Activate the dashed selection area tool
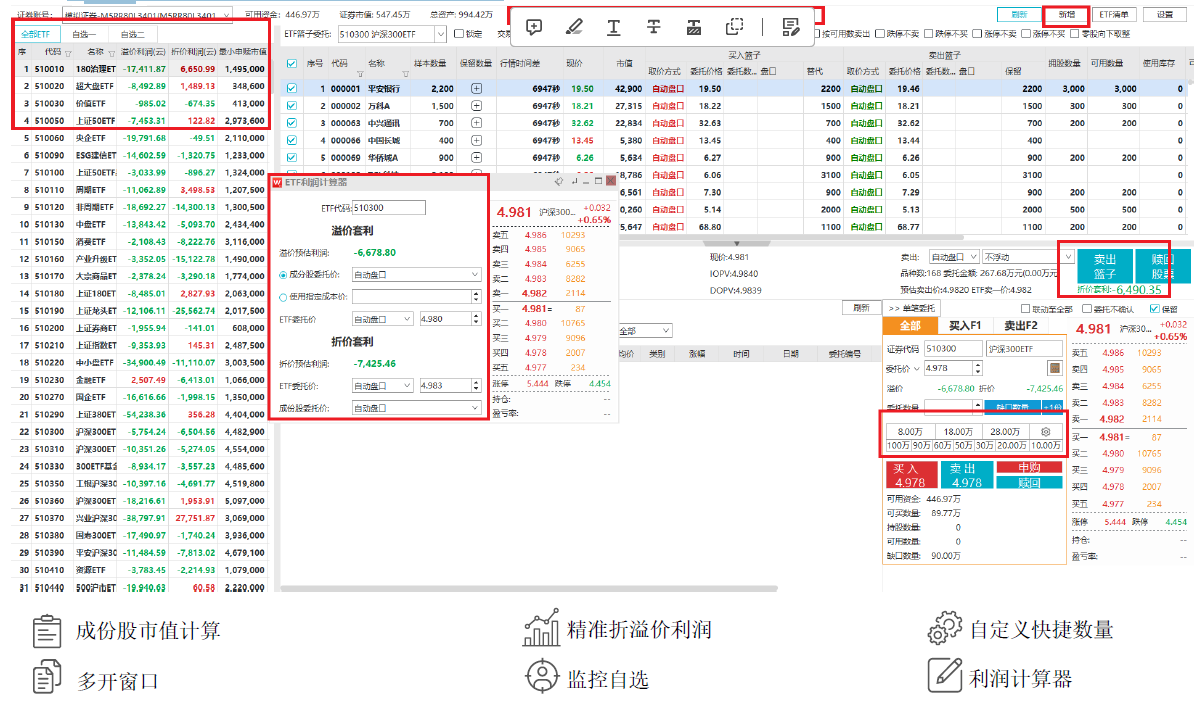Image resolution: width=1194 pixels, height=728 pixels. (734, 27)
